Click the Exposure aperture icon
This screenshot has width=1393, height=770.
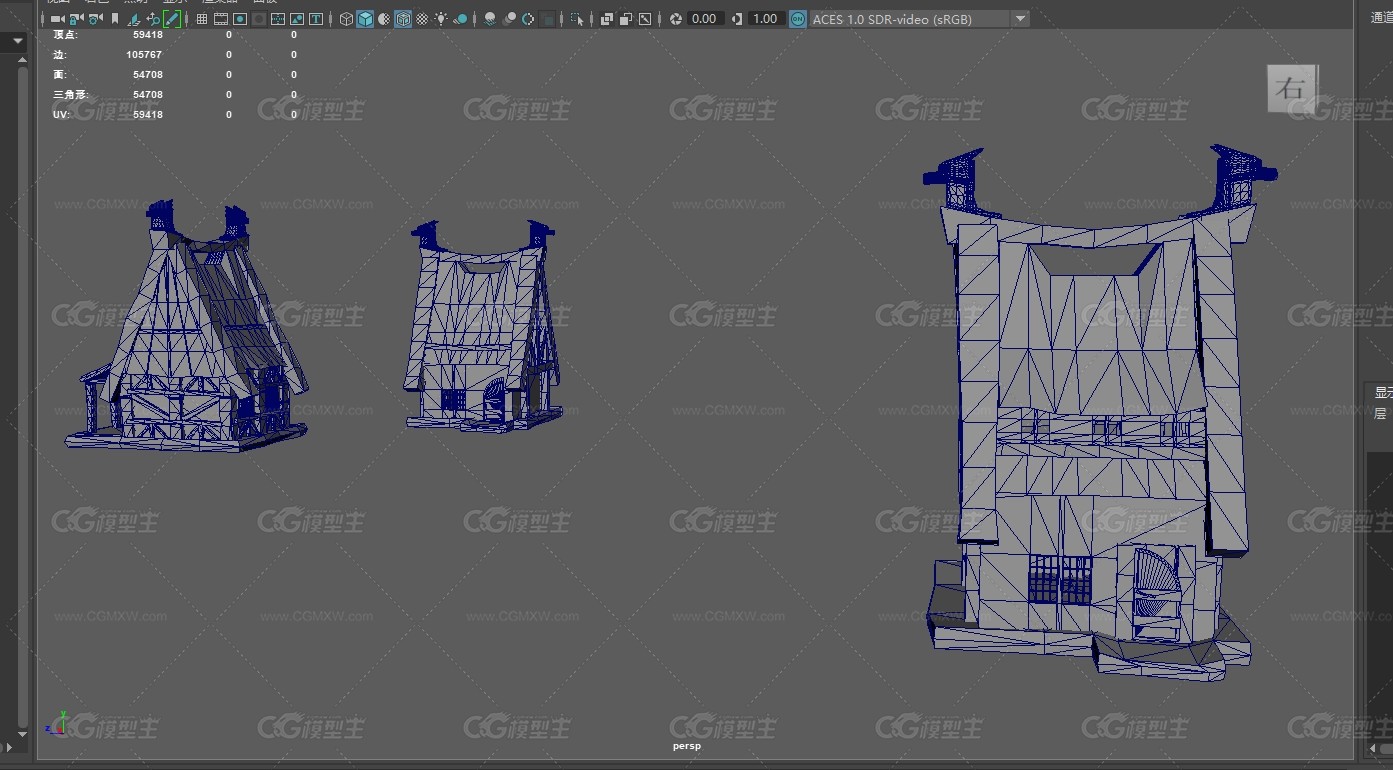(676, 19)
